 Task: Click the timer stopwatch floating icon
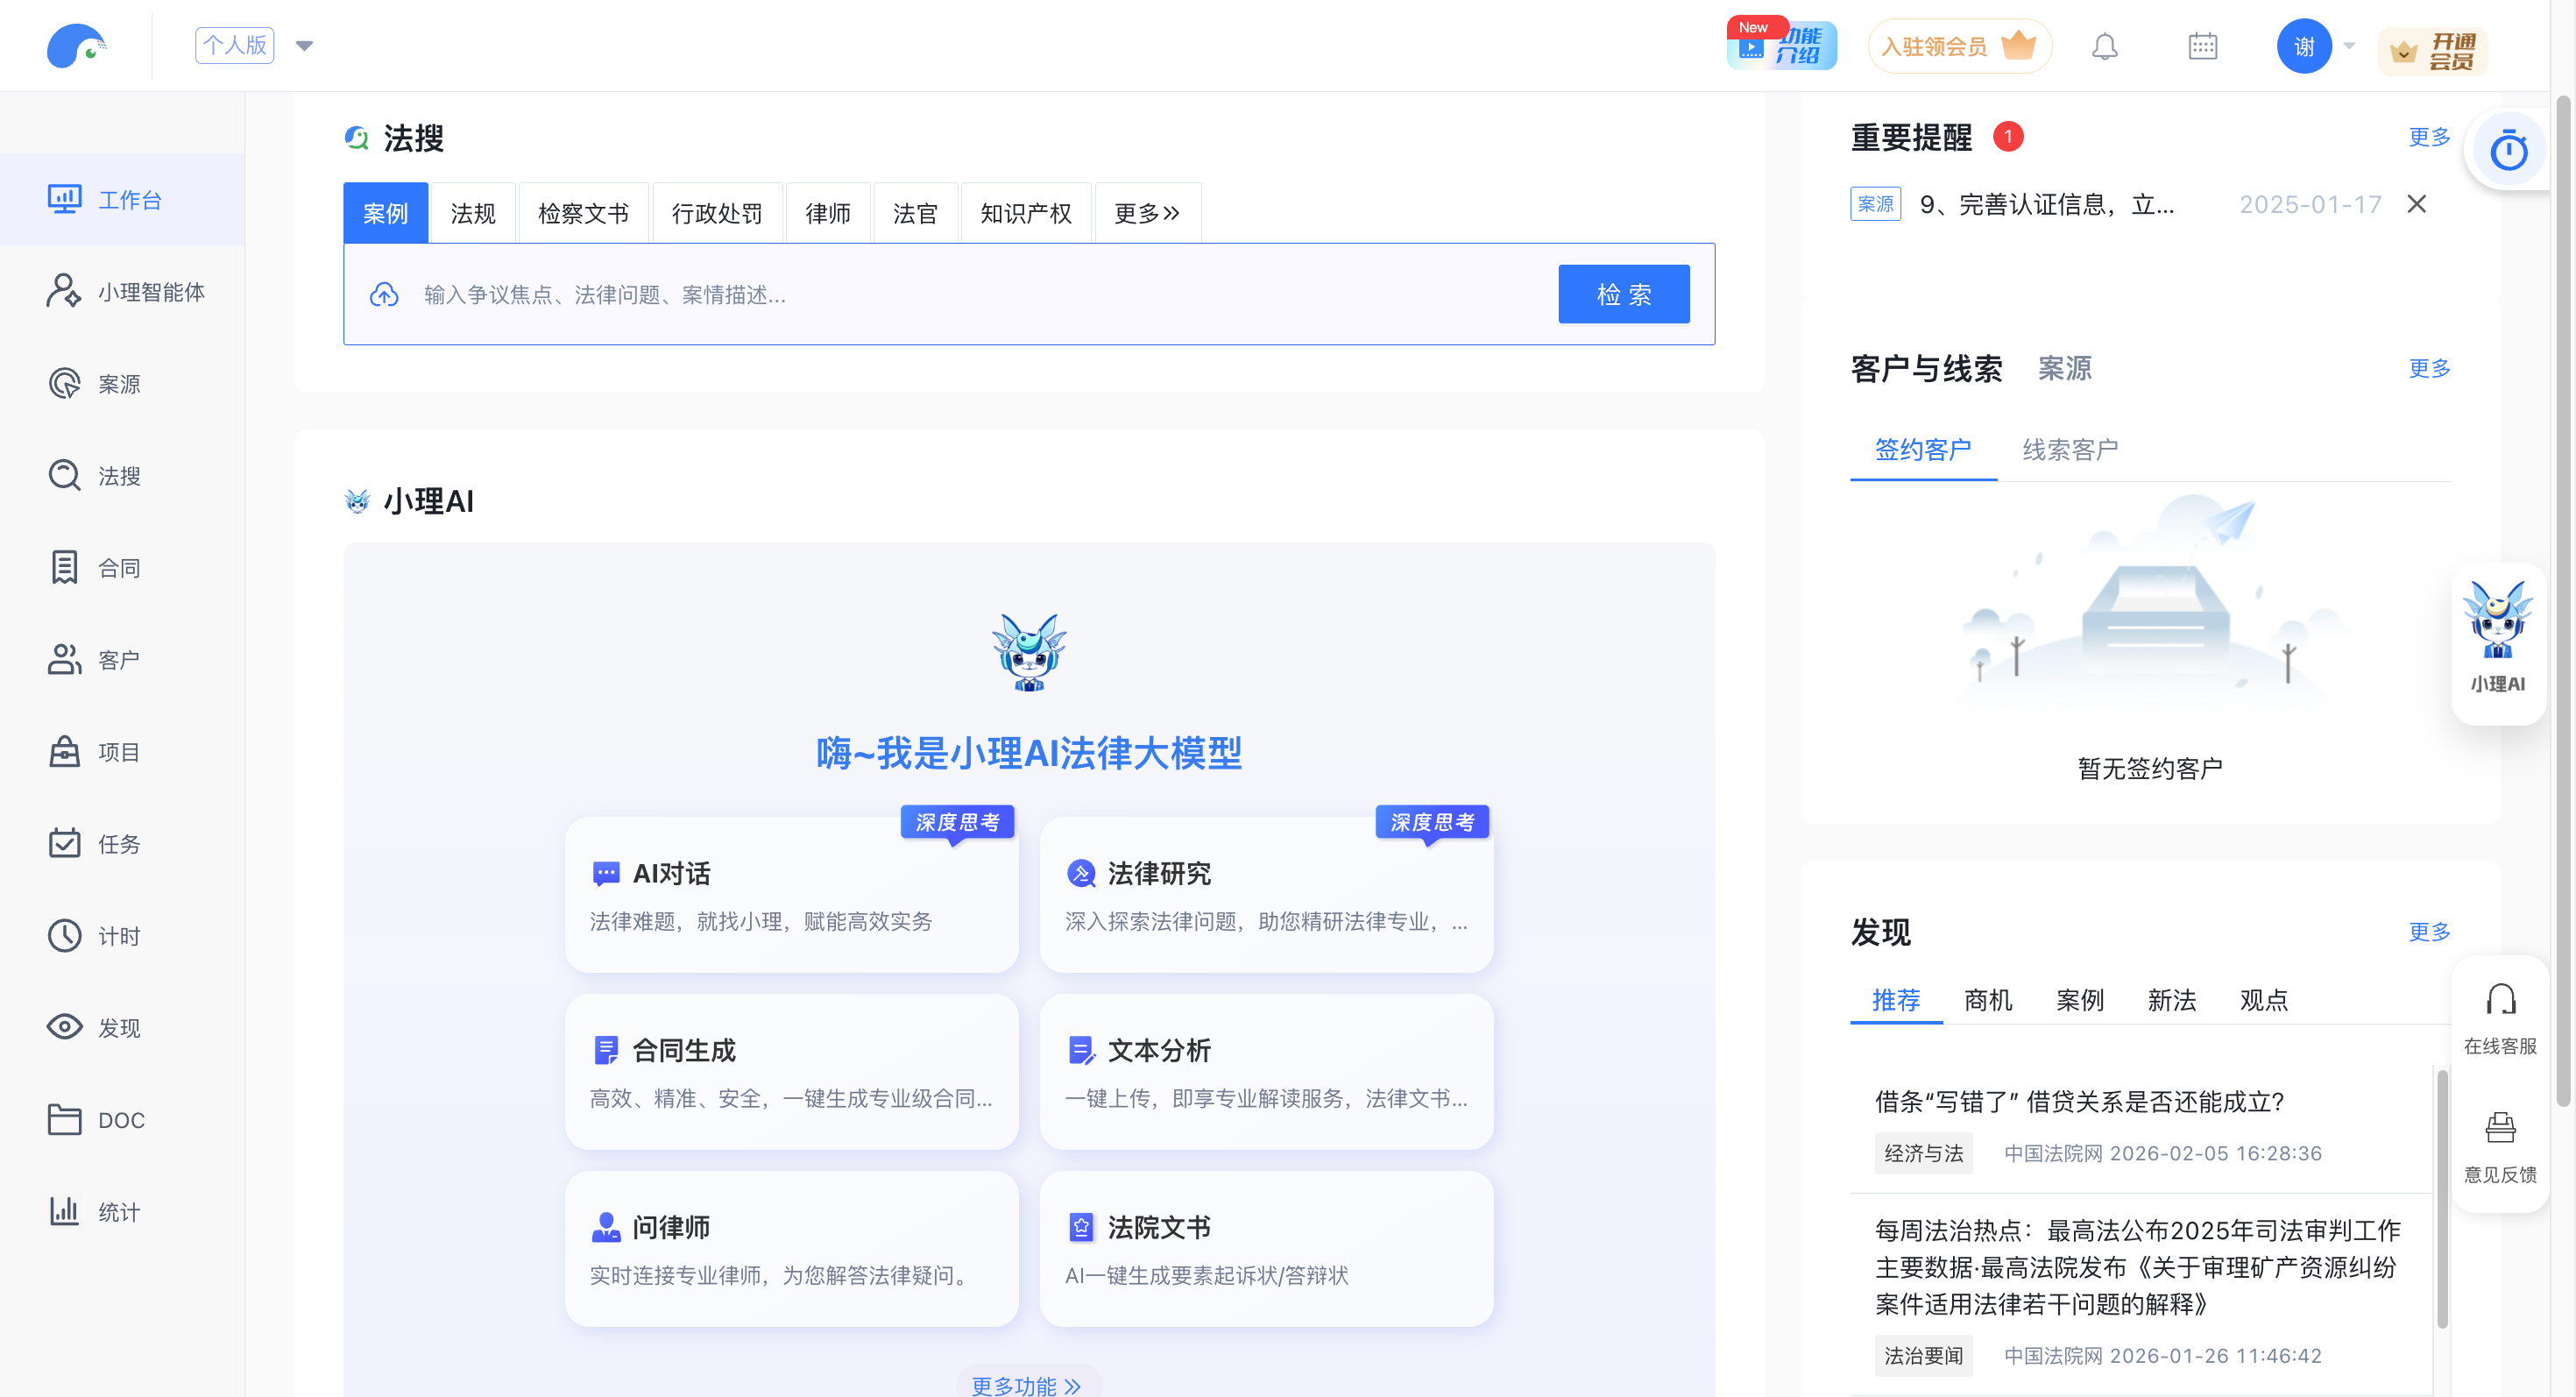coord(2508,151)
